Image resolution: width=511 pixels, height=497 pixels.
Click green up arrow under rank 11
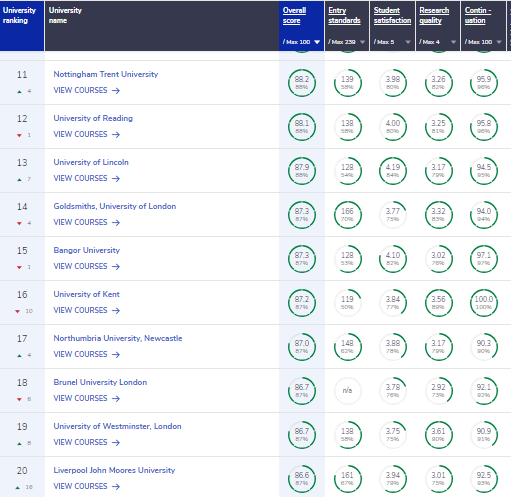pos(19,91)
